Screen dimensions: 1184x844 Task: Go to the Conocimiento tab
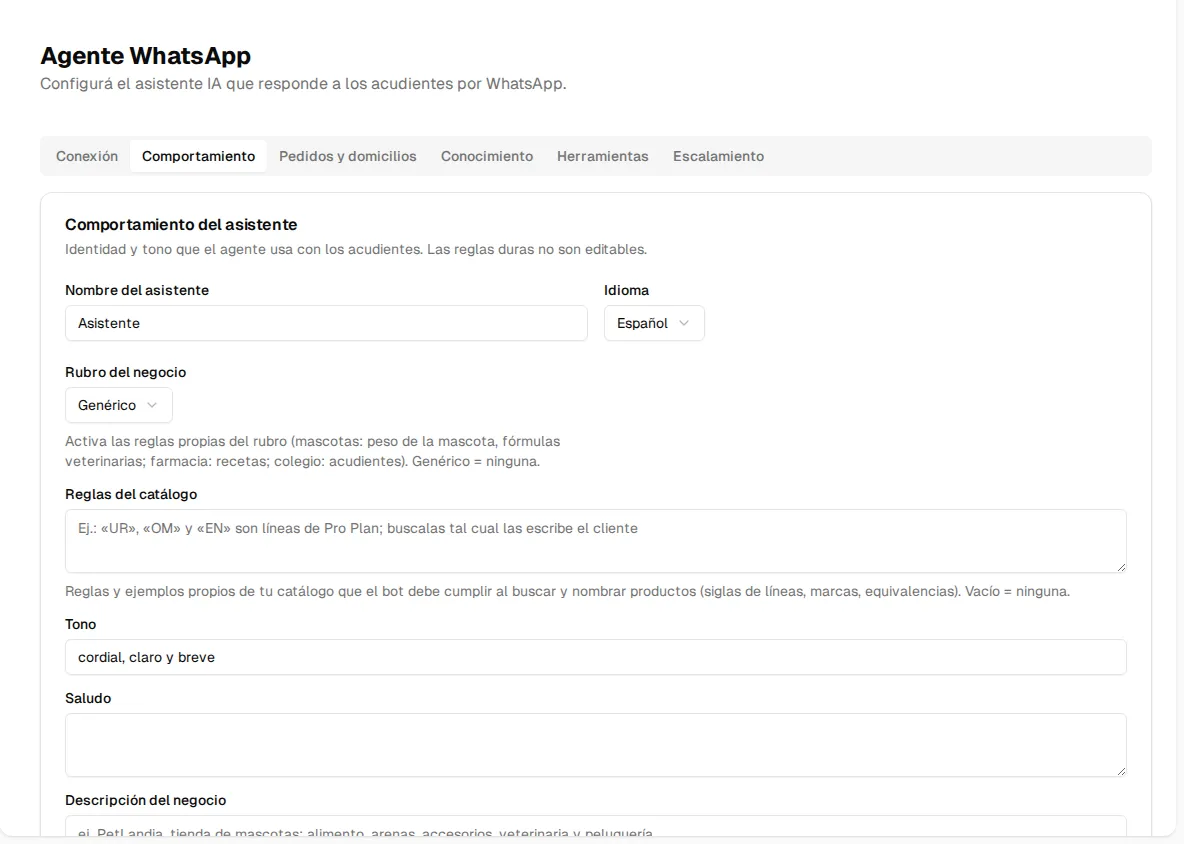pyautogui.click(x=487, y=156)
